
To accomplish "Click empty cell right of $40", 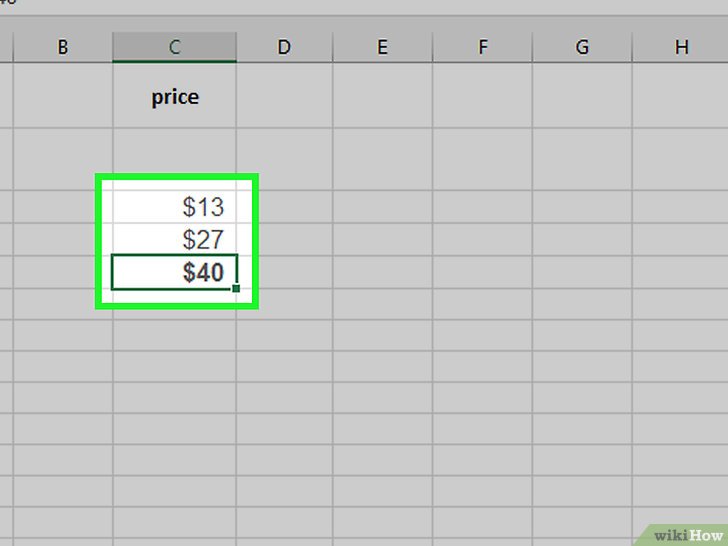I will 285,272.
